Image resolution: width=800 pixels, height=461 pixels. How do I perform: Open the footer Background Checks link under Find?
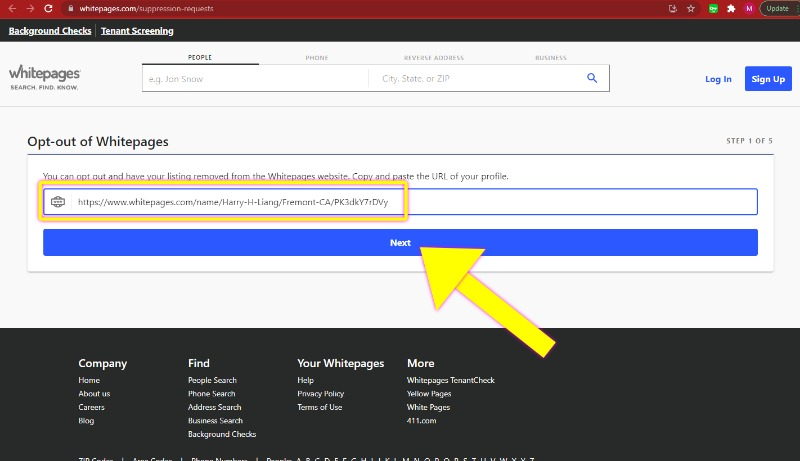tap(222, 434)
